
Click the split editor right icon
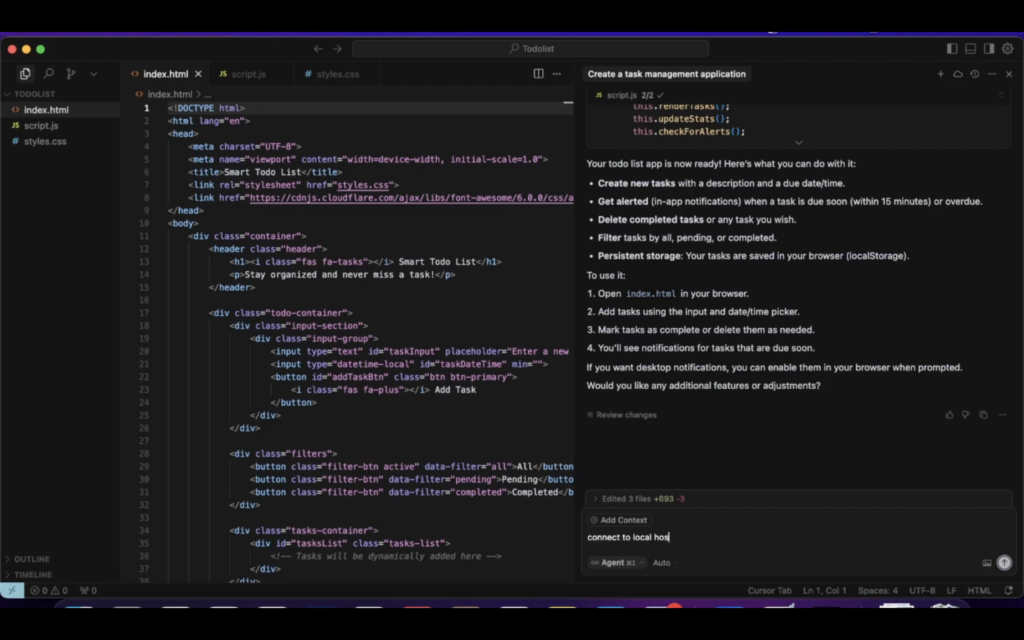pyautogui.click(x=539, y=74)
